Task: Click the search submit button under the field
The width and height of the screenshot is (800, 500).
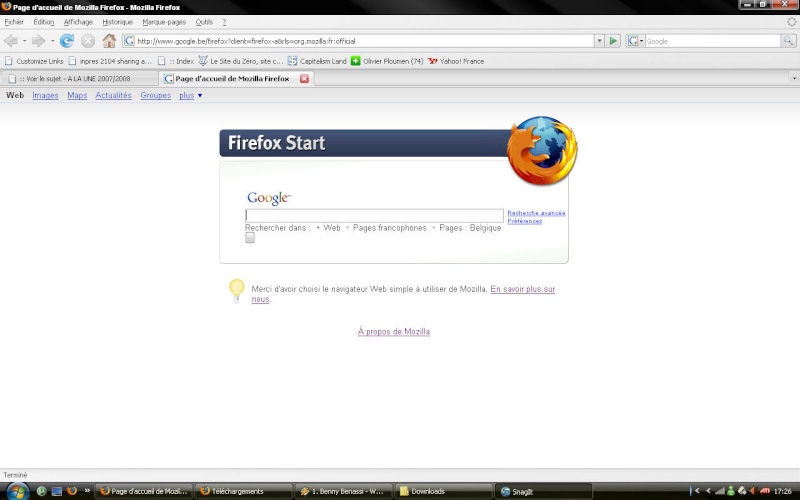Action: [x=249, y=238]
